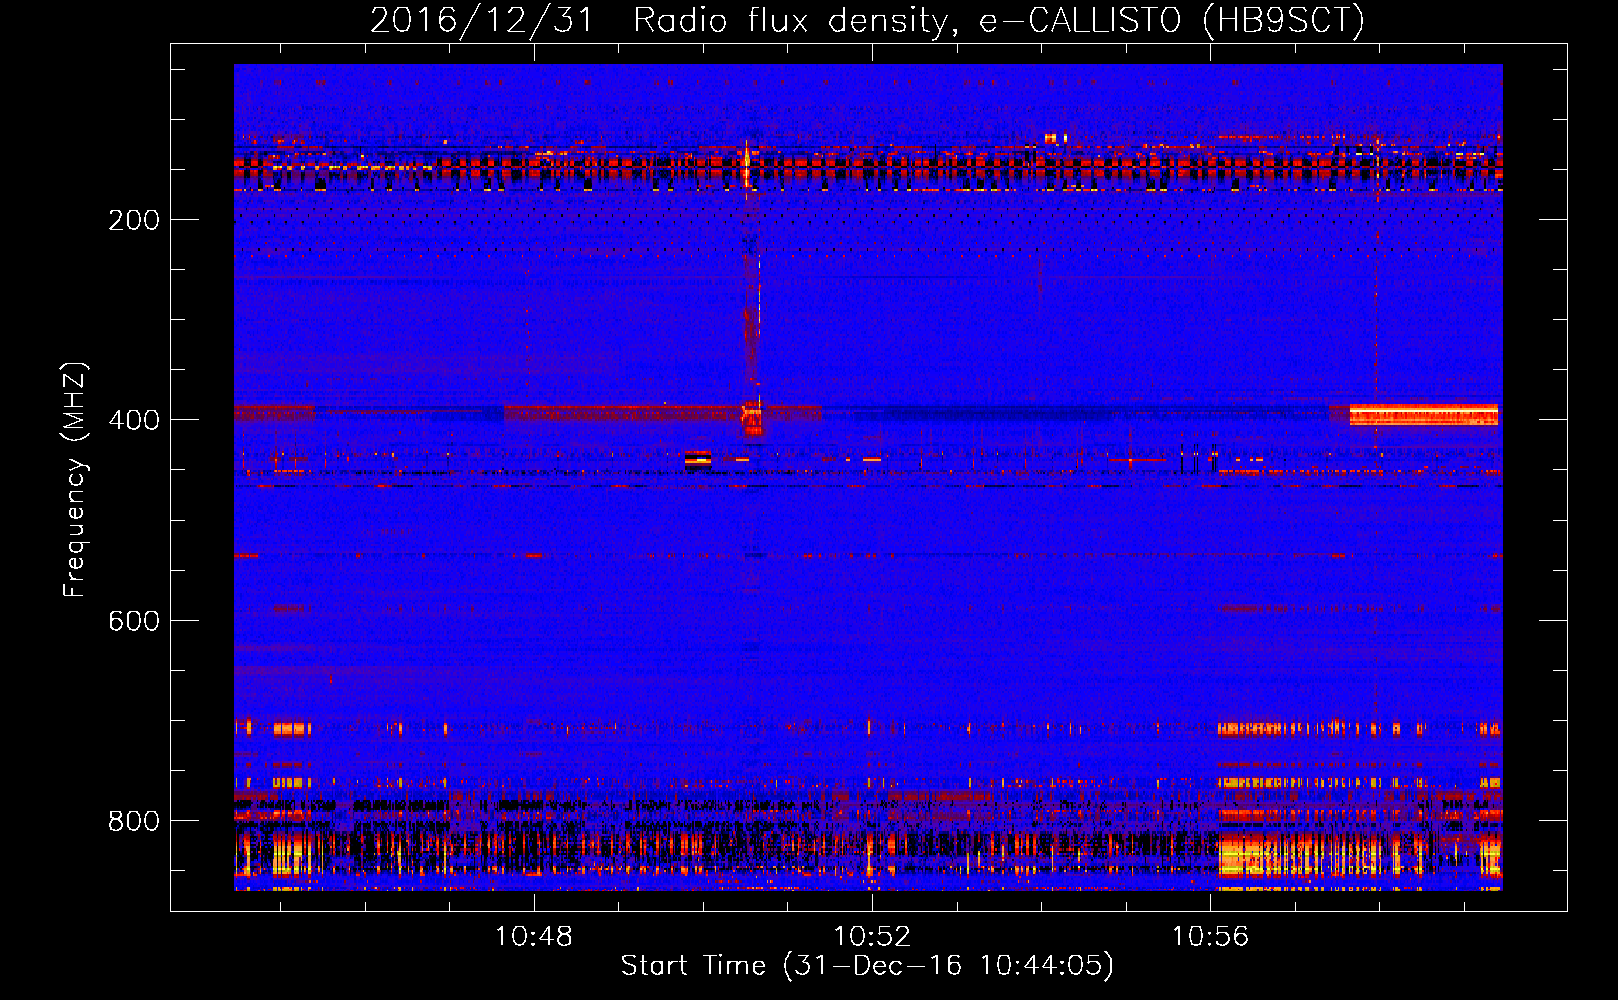Click the 600 frequency tick label
Screen dimensions: 1618x1000
point(134,621)
